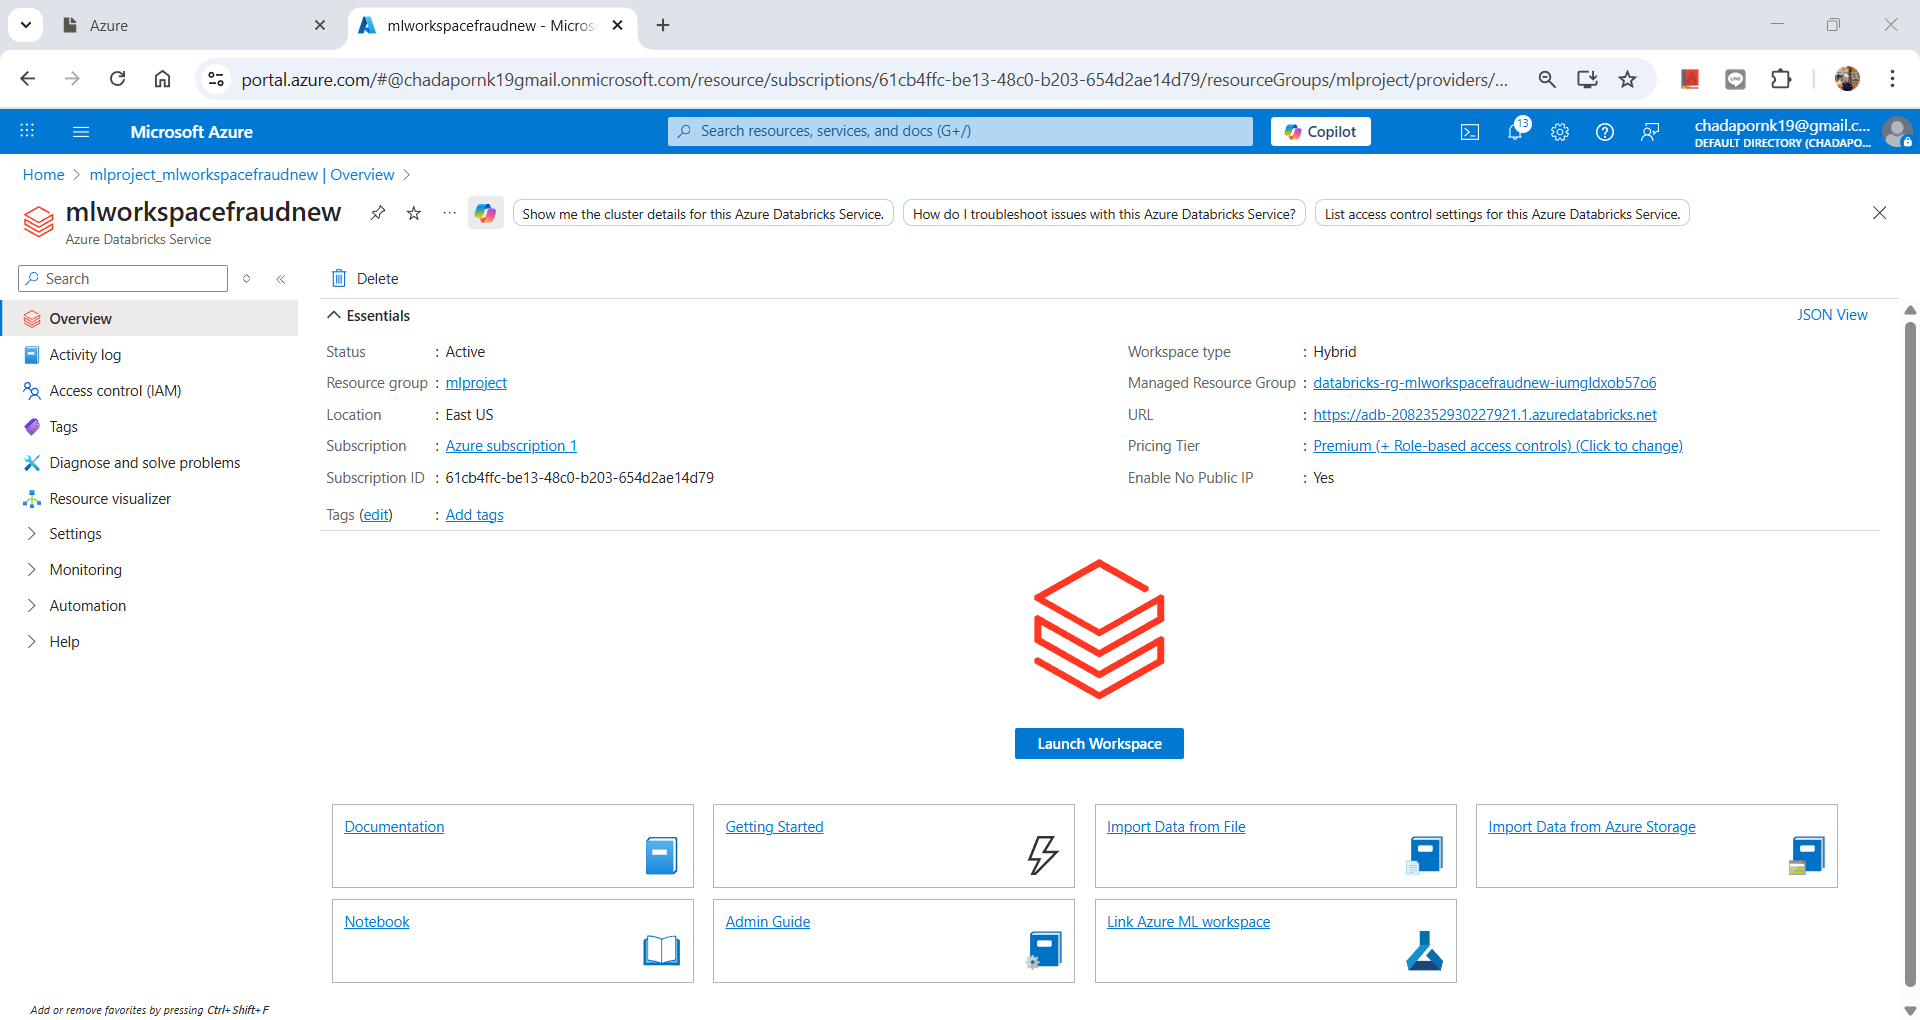The width and height of the screenshot is (1920, 1020).
Task: Click the Copilot icon next to resource title
Action: [x=486, y=213]
